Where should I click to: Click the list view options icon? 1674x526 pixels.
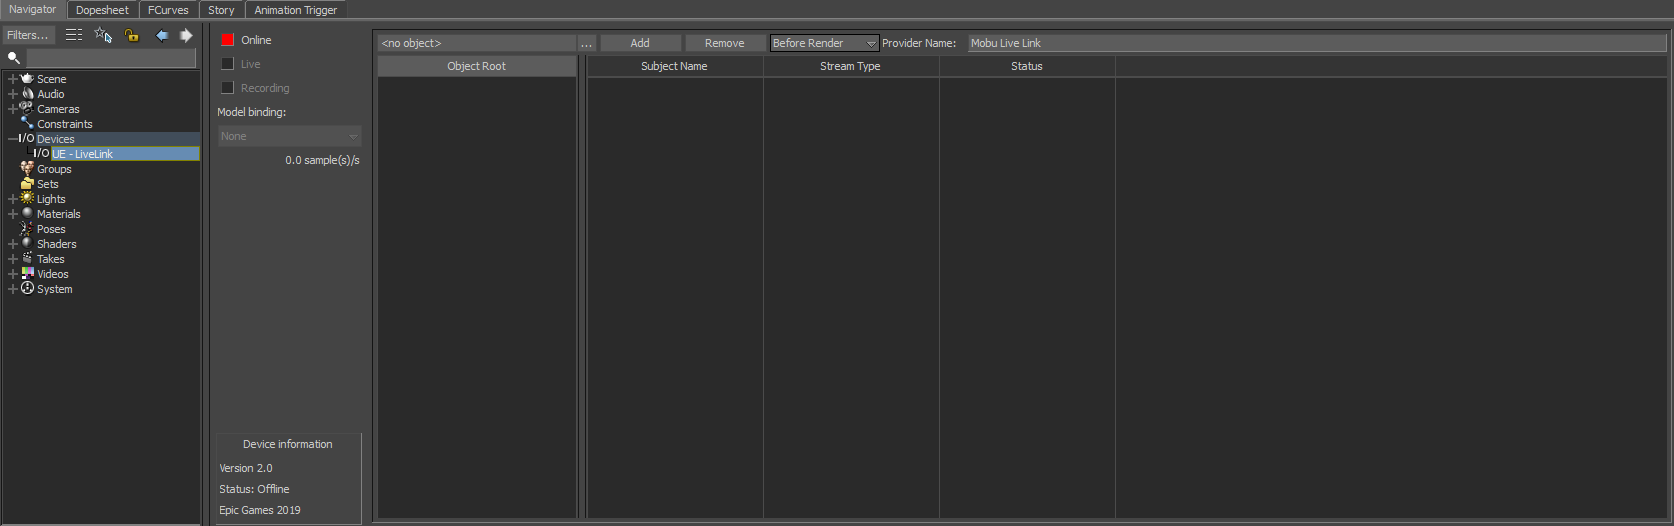pos(74,35)
